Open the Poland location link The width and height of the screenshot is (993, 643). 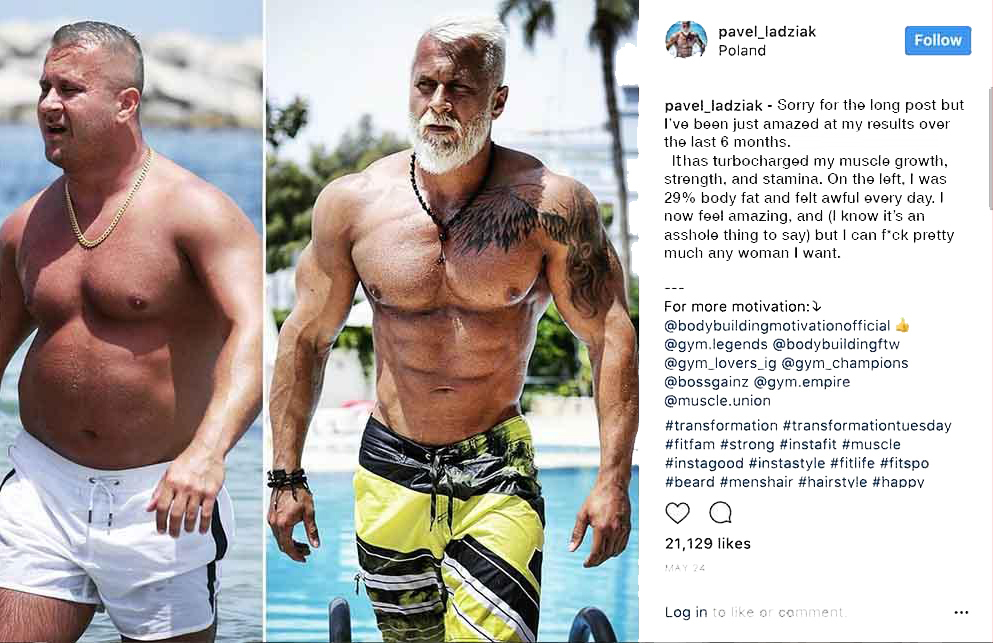[x=742, y=51]
